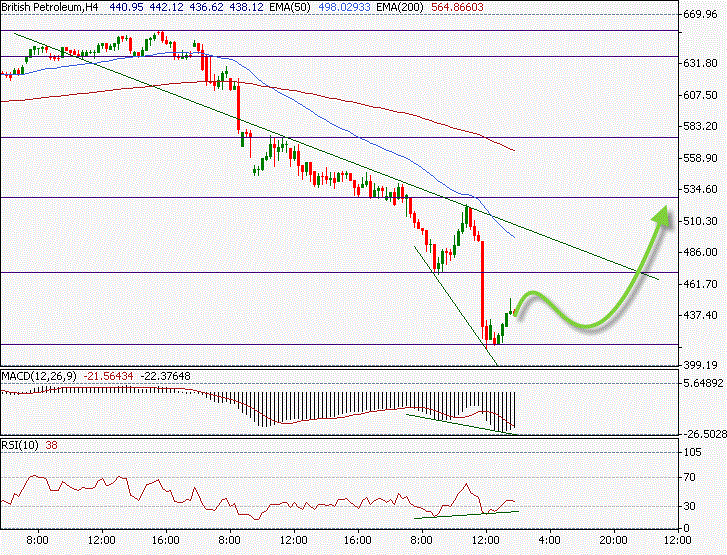Click the 437.40 price axis label
The image size is (727, 555).
coord(700,315)
